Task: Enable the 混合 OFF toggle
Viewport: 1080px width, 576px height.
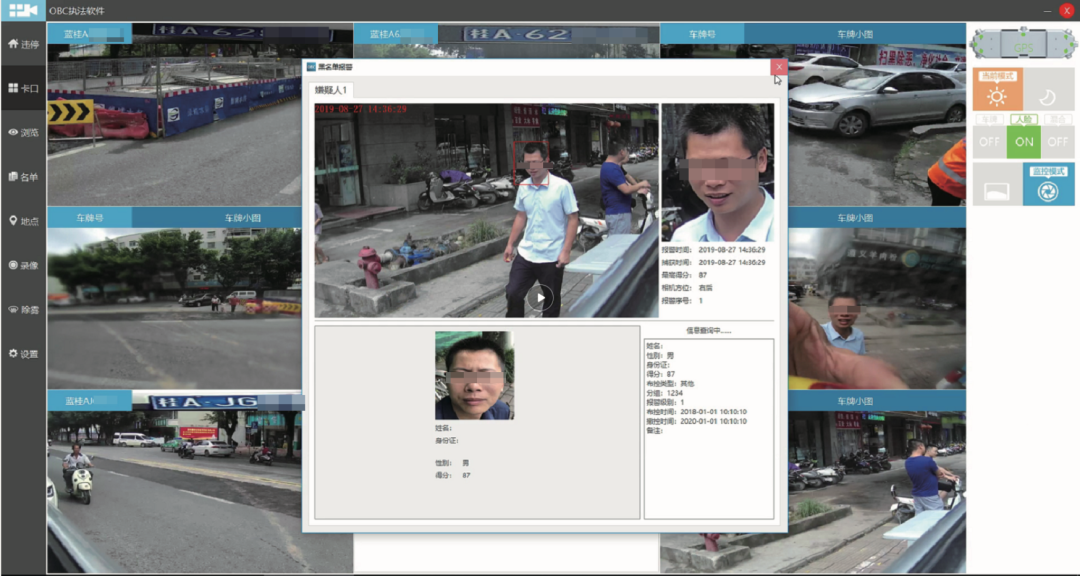Action: [1057, 142]
